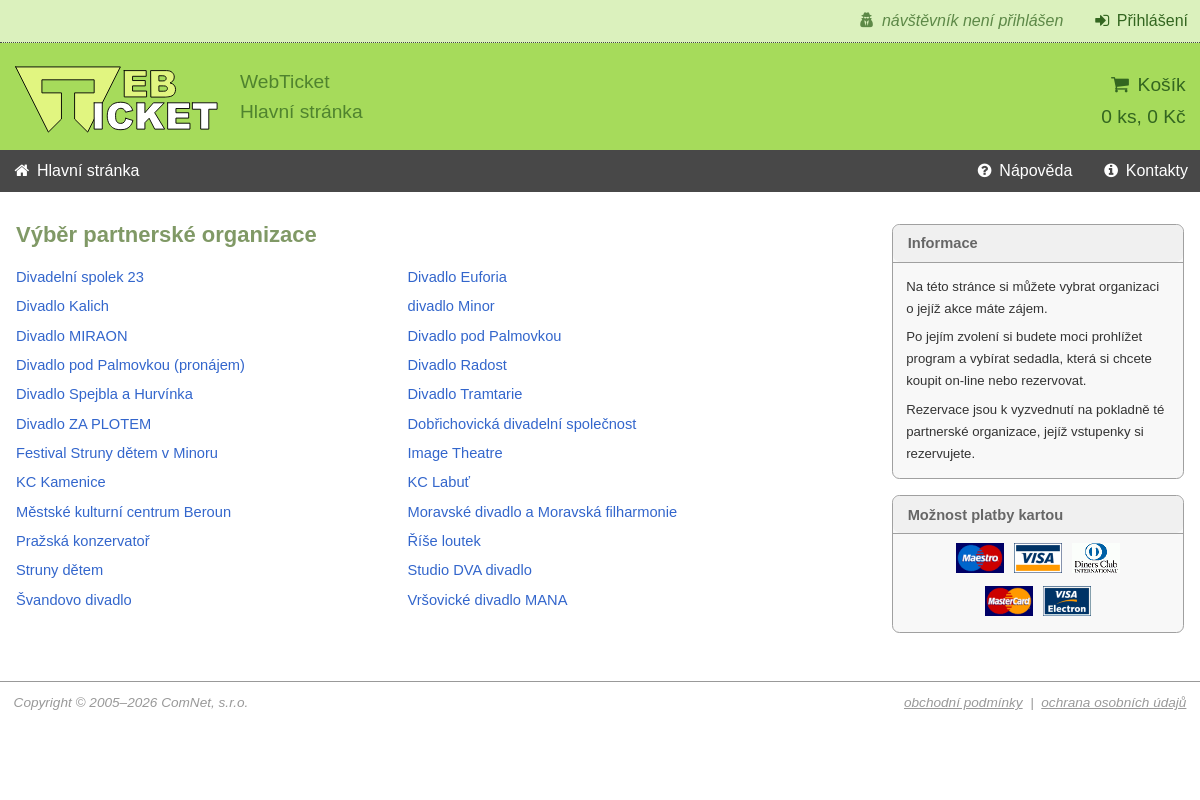Image resolution: width=1200 pixels, height=800 pixels.
Task: Select Image Theatre
Action: (x=455, y=453)
